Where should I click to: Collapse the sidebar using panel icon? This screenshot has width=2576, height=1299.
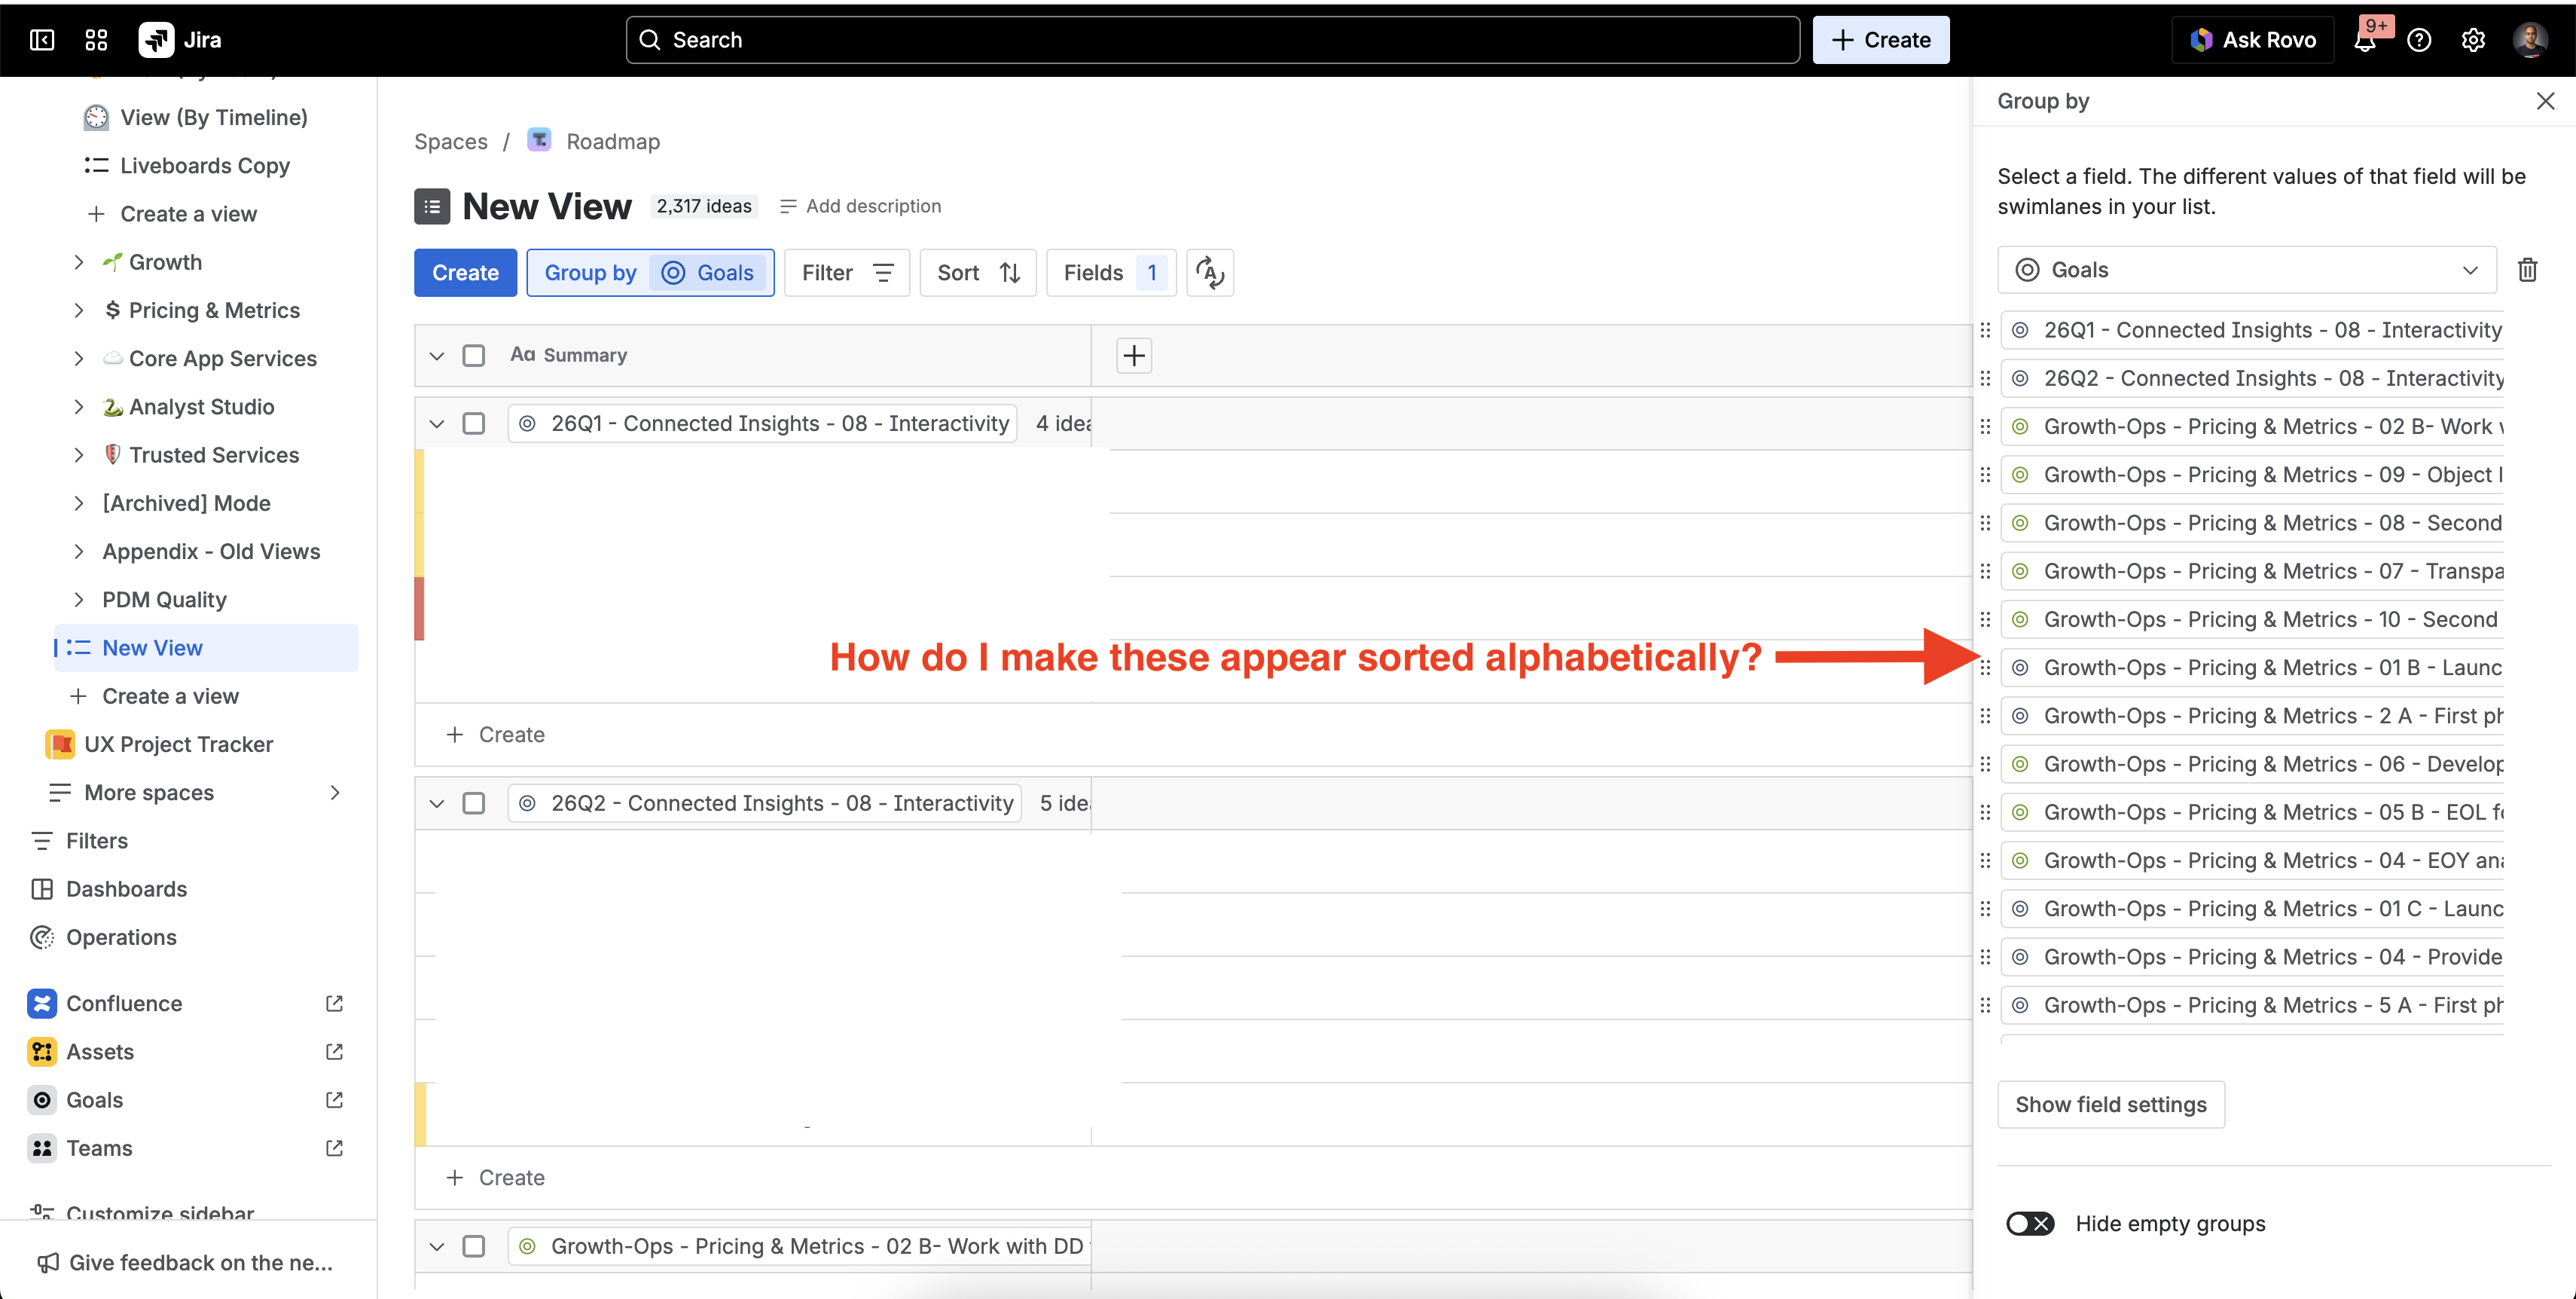tap(42, 40)
